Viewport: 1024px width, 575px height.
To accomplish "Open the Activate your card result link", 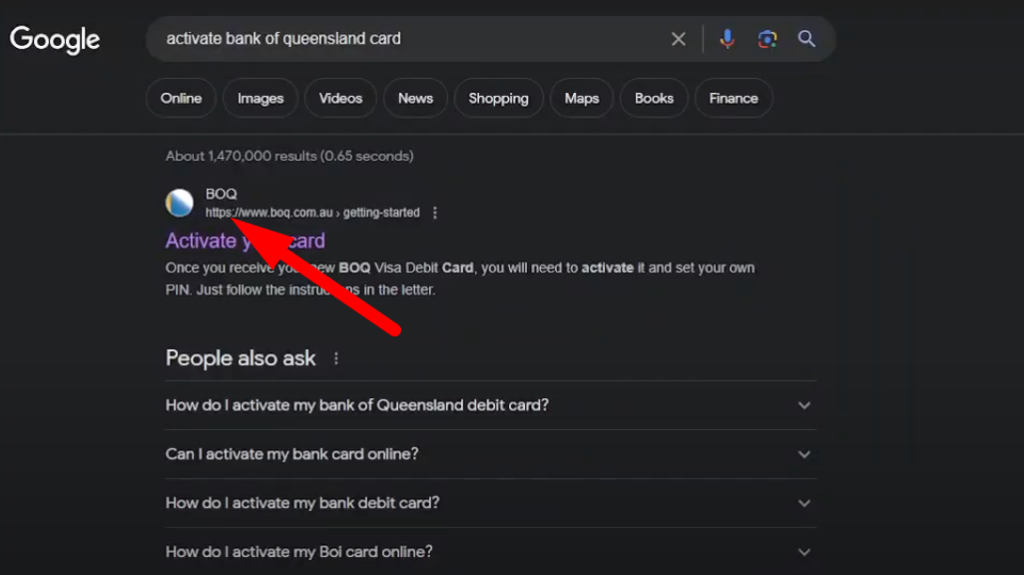I will (245, 240).
